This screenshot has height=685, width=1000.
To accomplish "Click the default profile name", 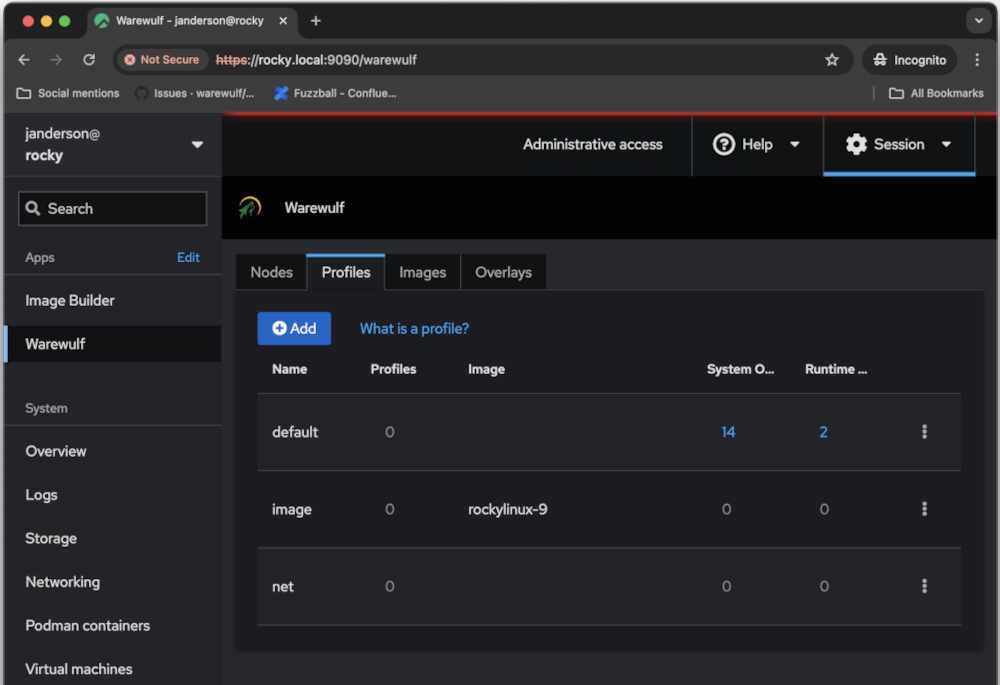I will (x=295, y=432).
